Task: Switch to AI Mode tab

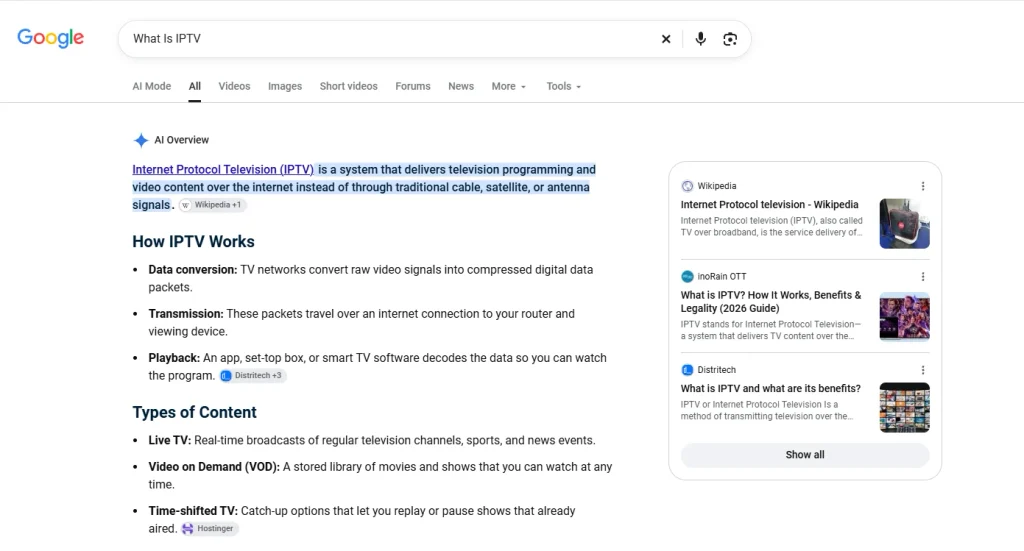Action: (x=152, y=86)
